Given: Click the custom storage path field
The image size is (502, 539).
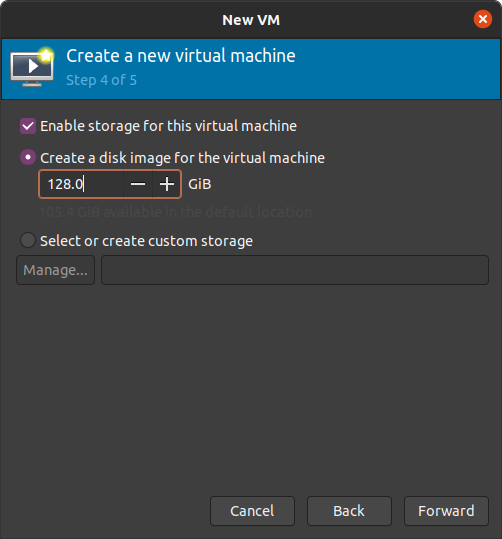Looking at the screenshot, I should [295, 270].
